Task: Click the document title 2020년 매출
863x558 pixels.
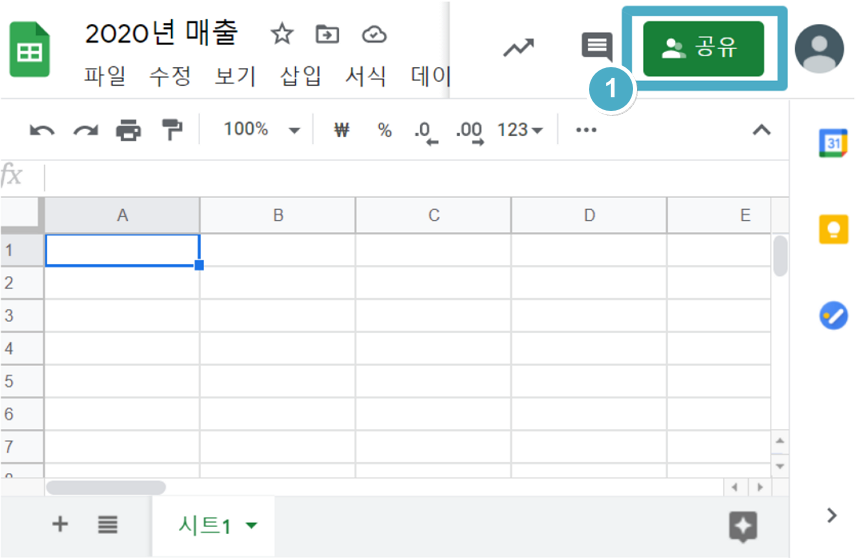Action: pos(161,33)
